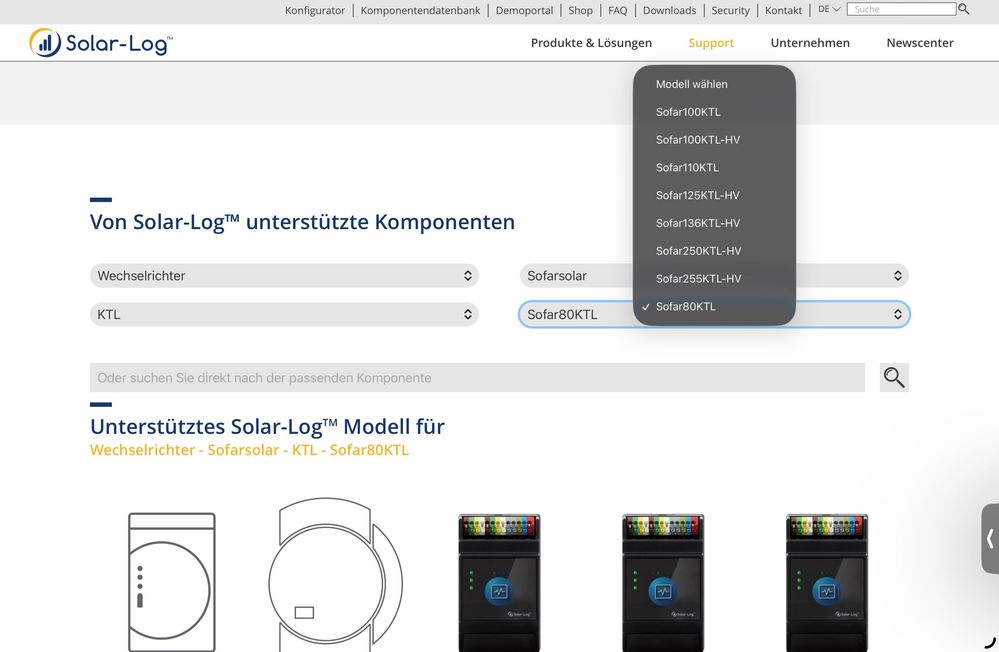Viewport: 999px width, 652px height.
Task: Open Produkte & Lösungen menu
Action: coord(591,43)
